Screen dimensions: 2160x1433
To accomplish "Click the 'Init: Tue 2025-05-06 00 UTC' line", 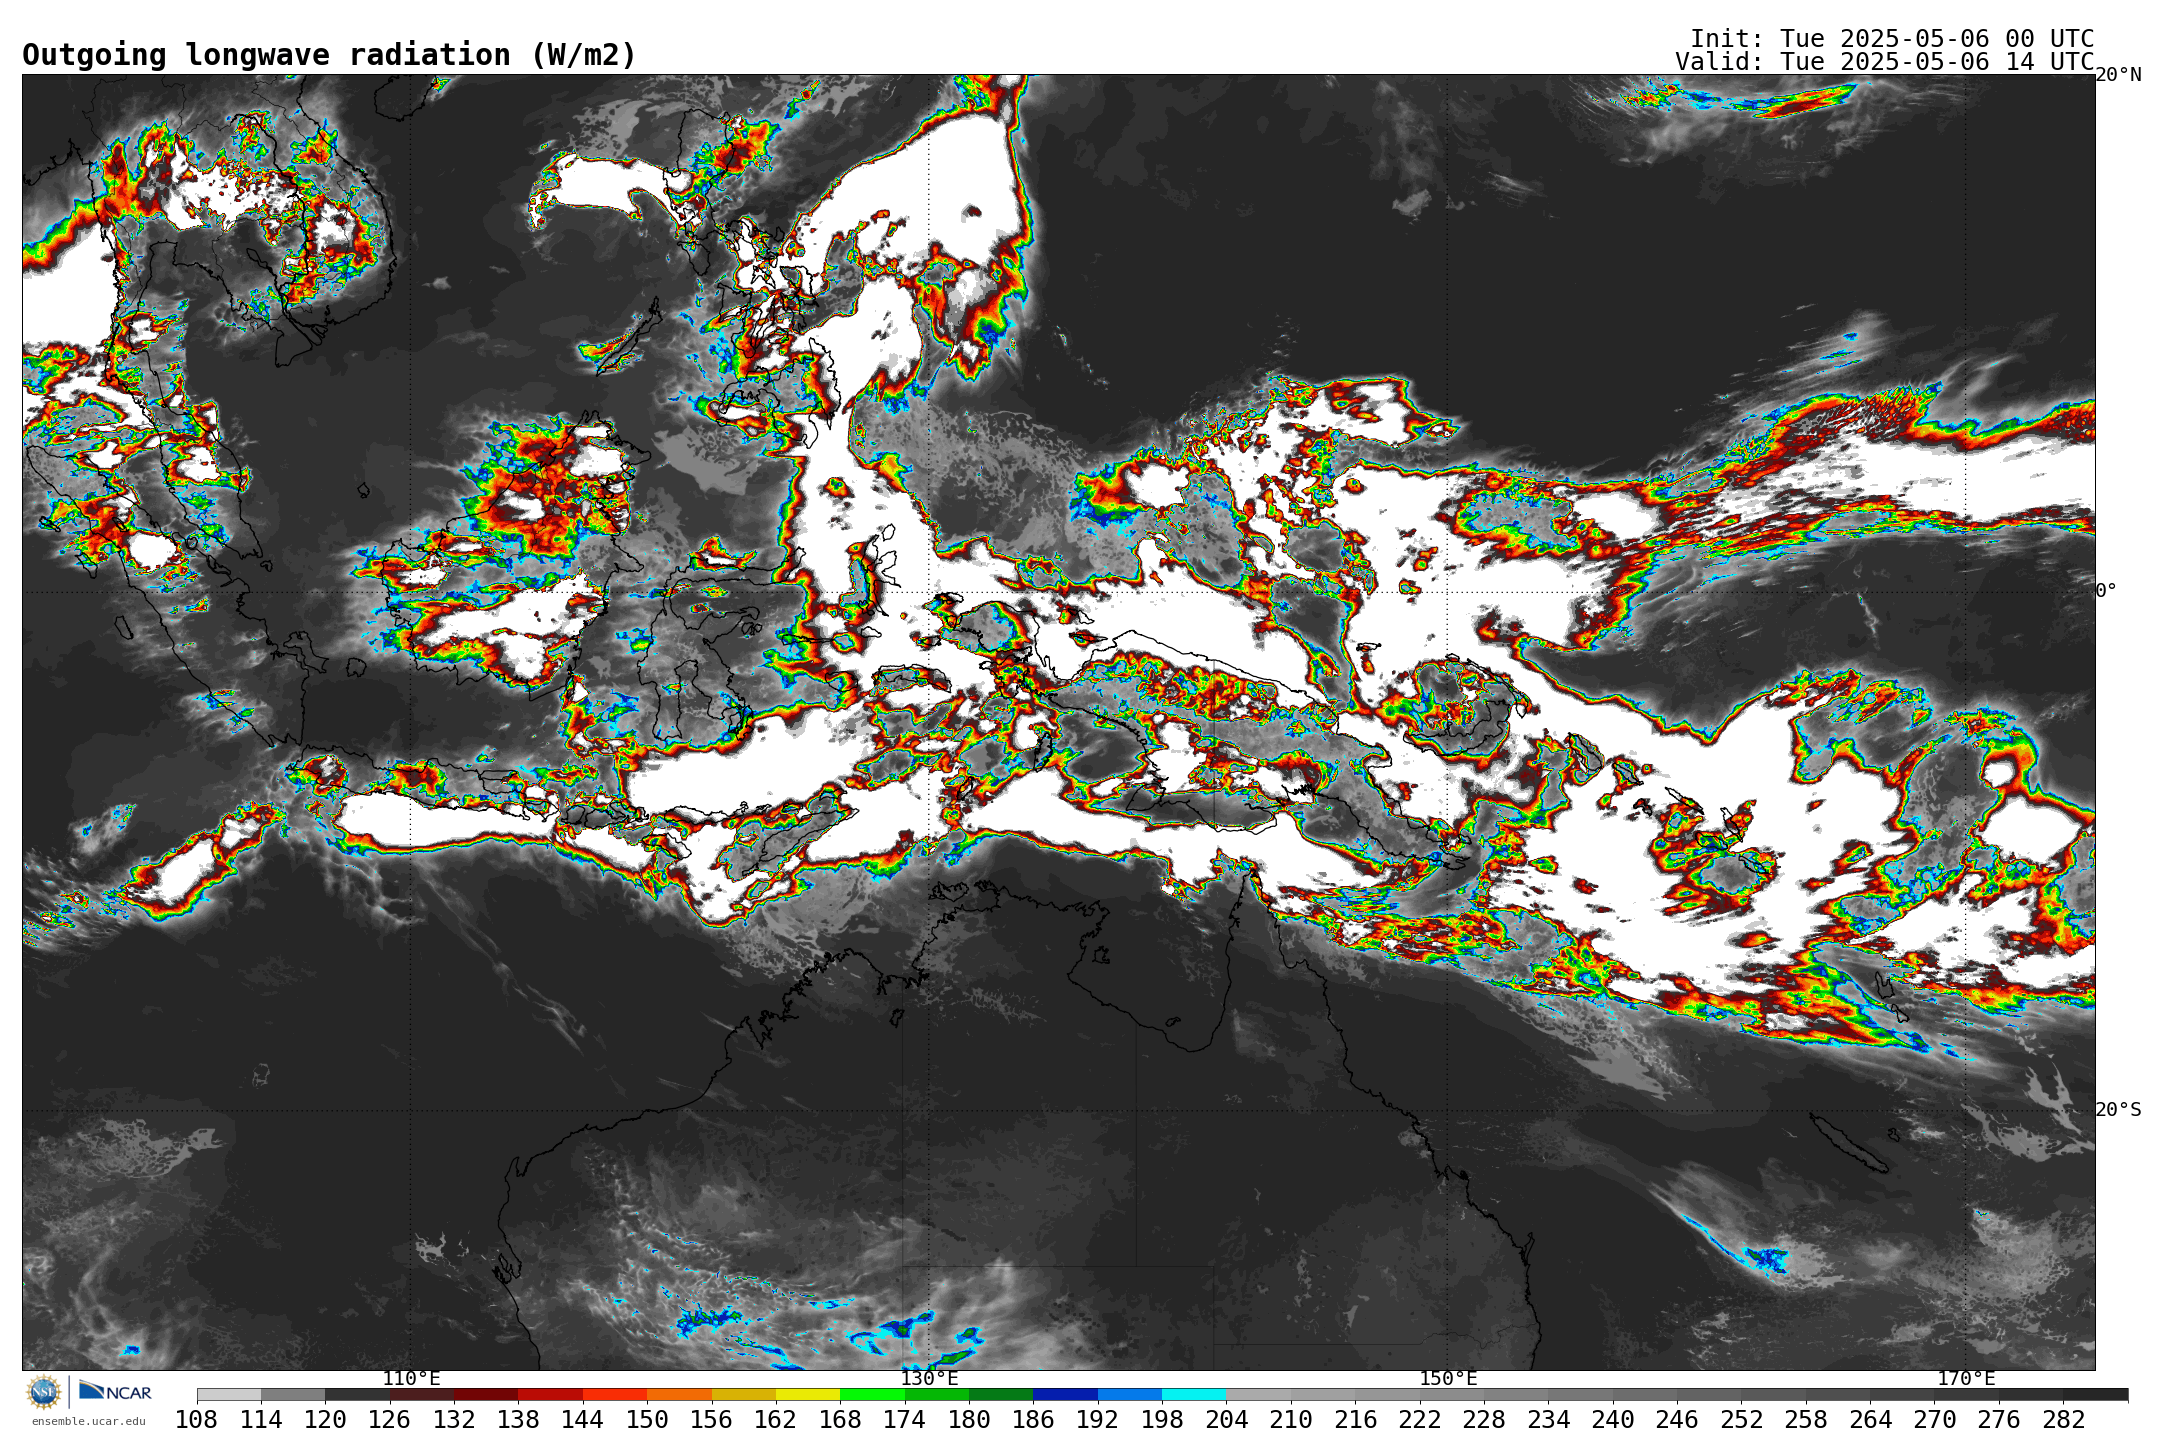I will pyautogui.click(x=1892, y=38).
